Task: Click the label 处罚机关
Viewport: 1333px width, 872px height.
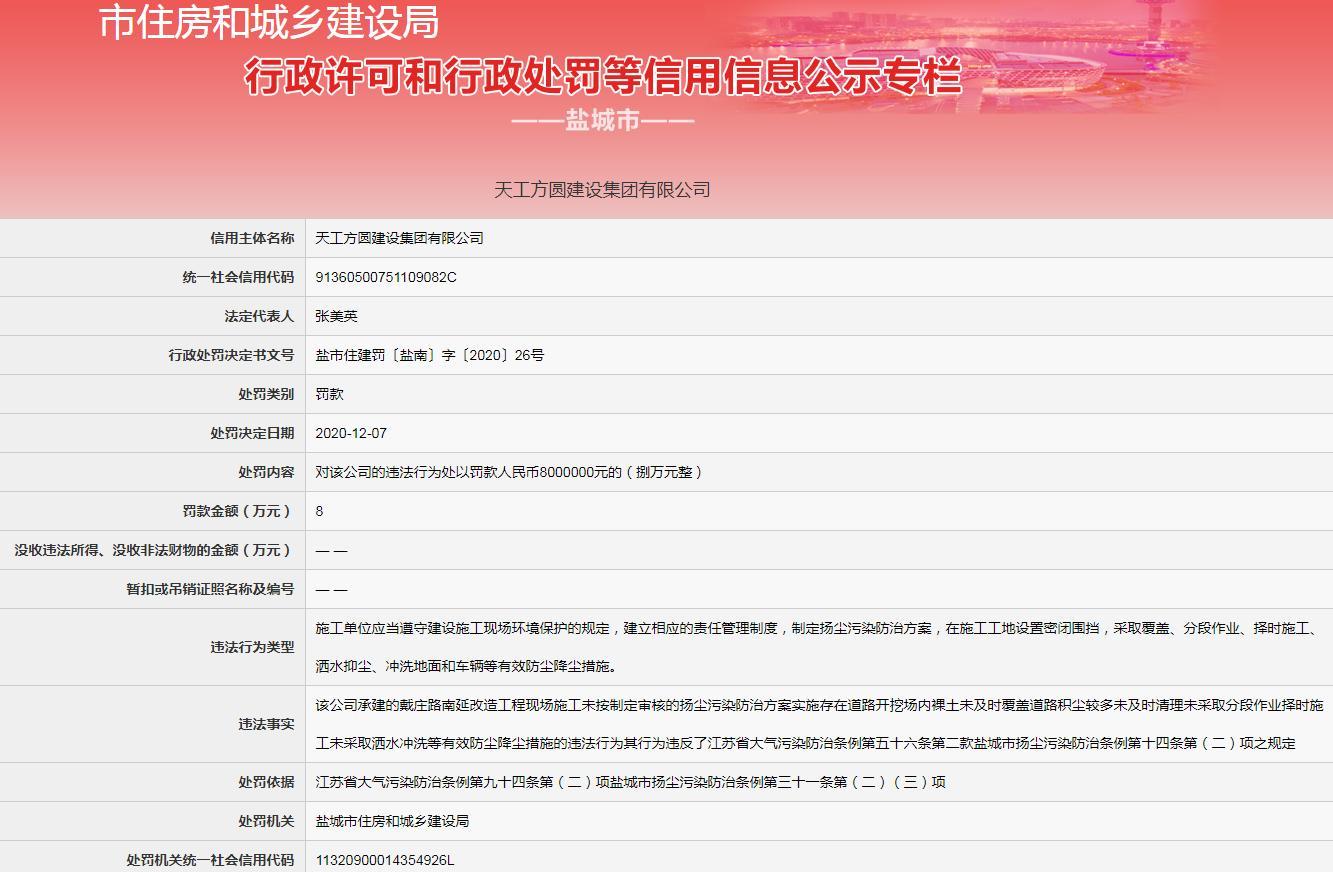Action: (x=266, y=821)
